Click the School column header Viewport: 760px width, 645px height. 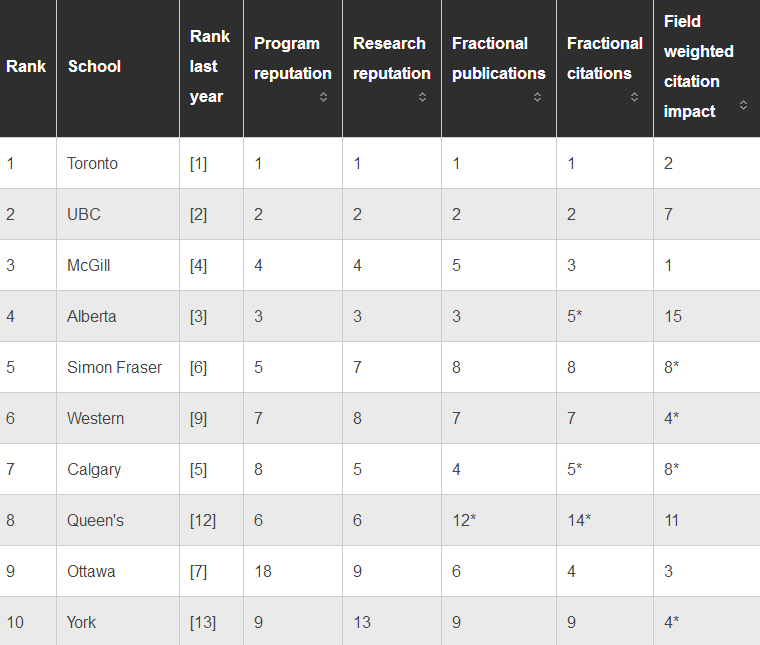[118, 68]
